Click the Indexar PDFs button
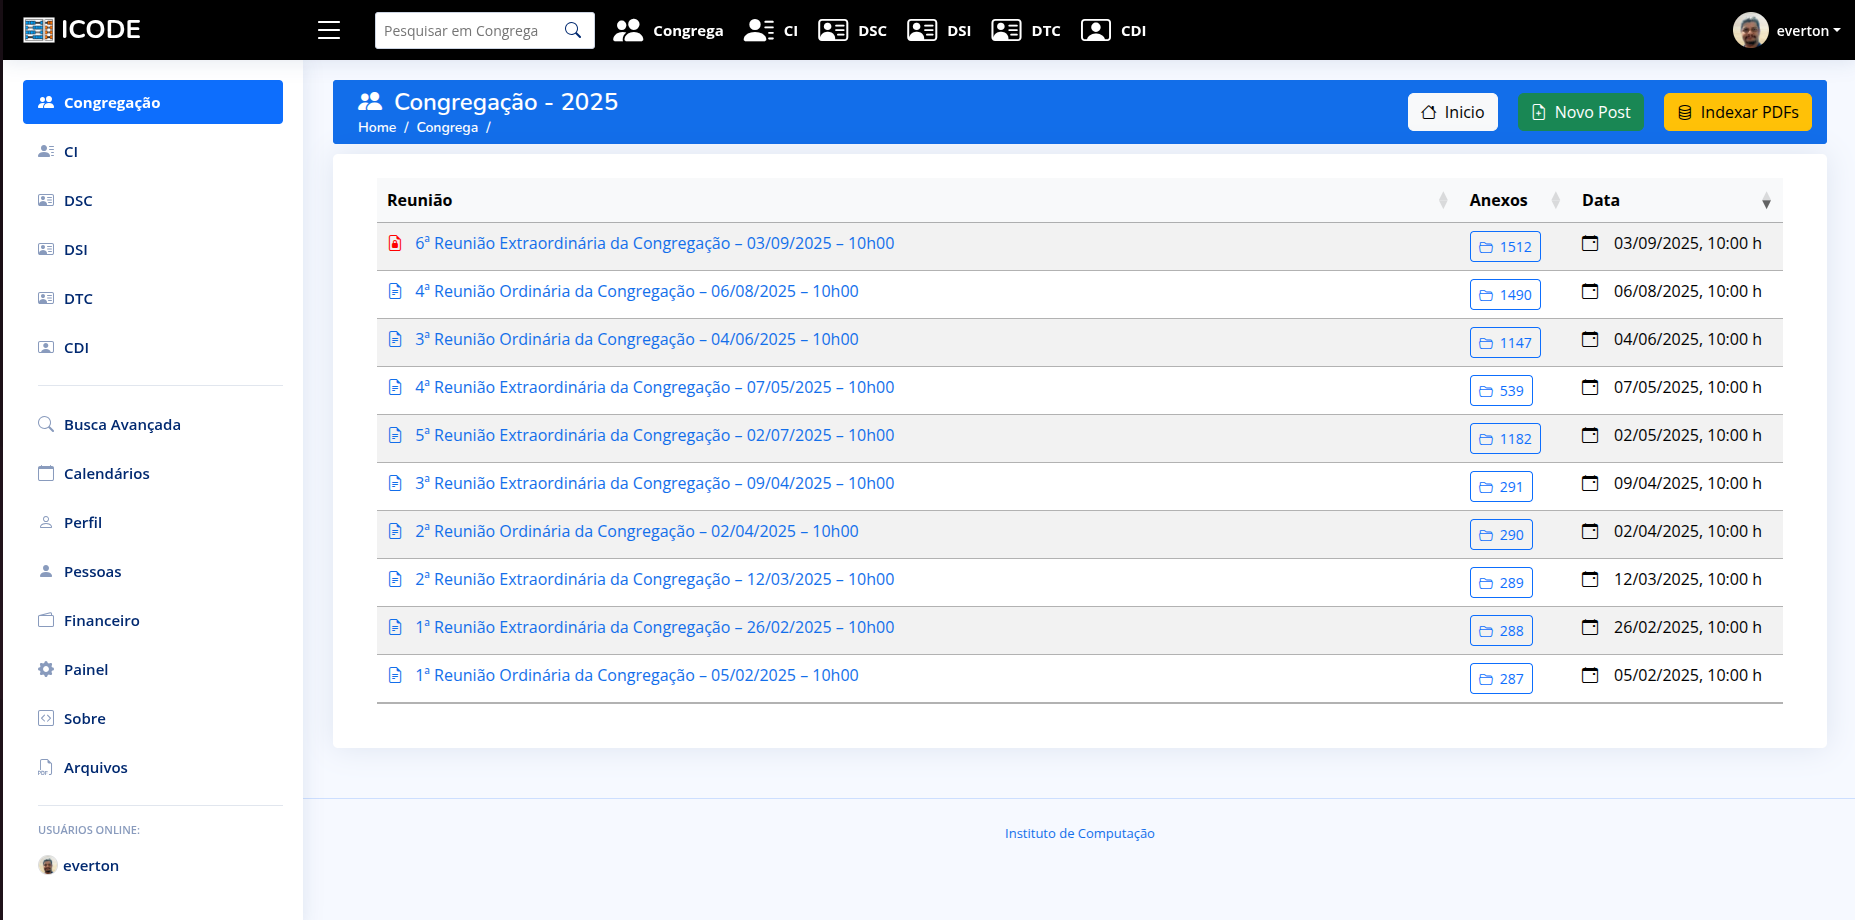 1737,112
